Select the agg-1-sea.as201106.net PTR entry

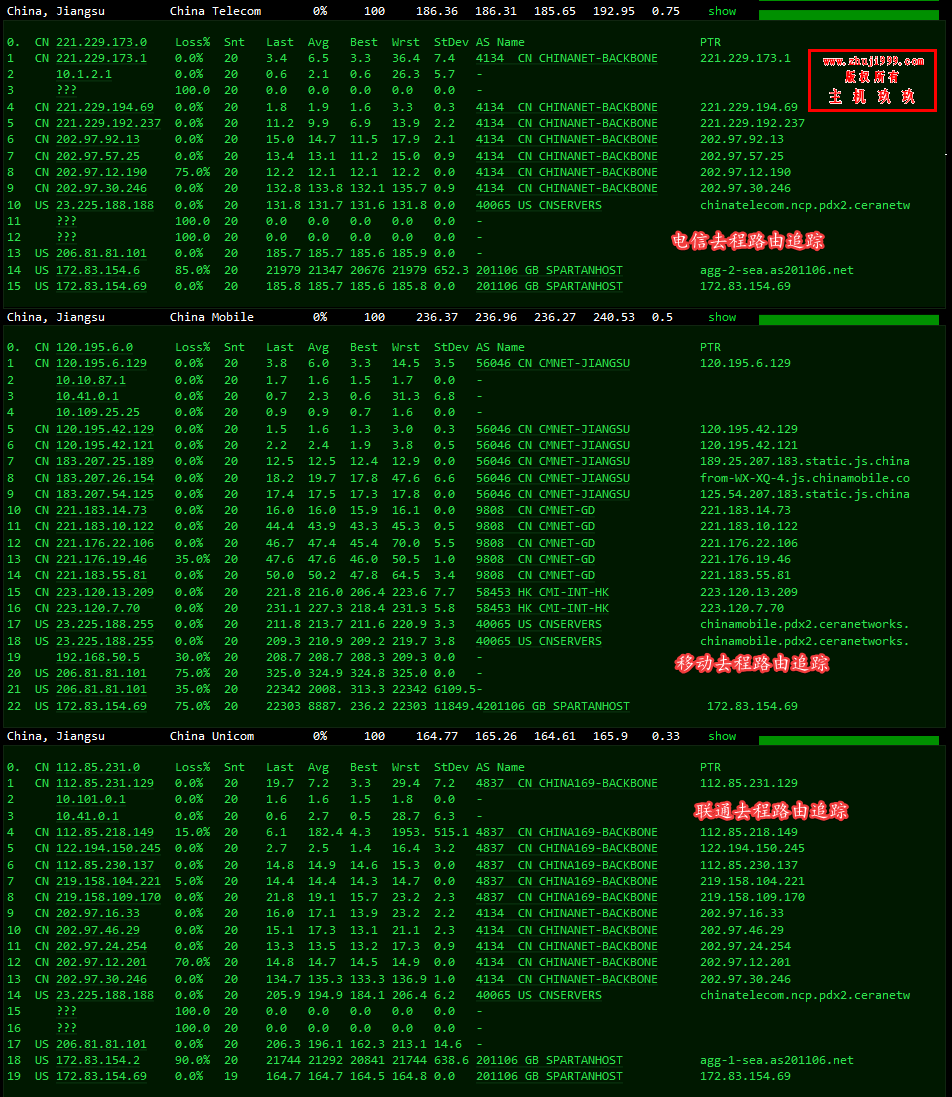pyautogui.click(x=776, y=1060)
